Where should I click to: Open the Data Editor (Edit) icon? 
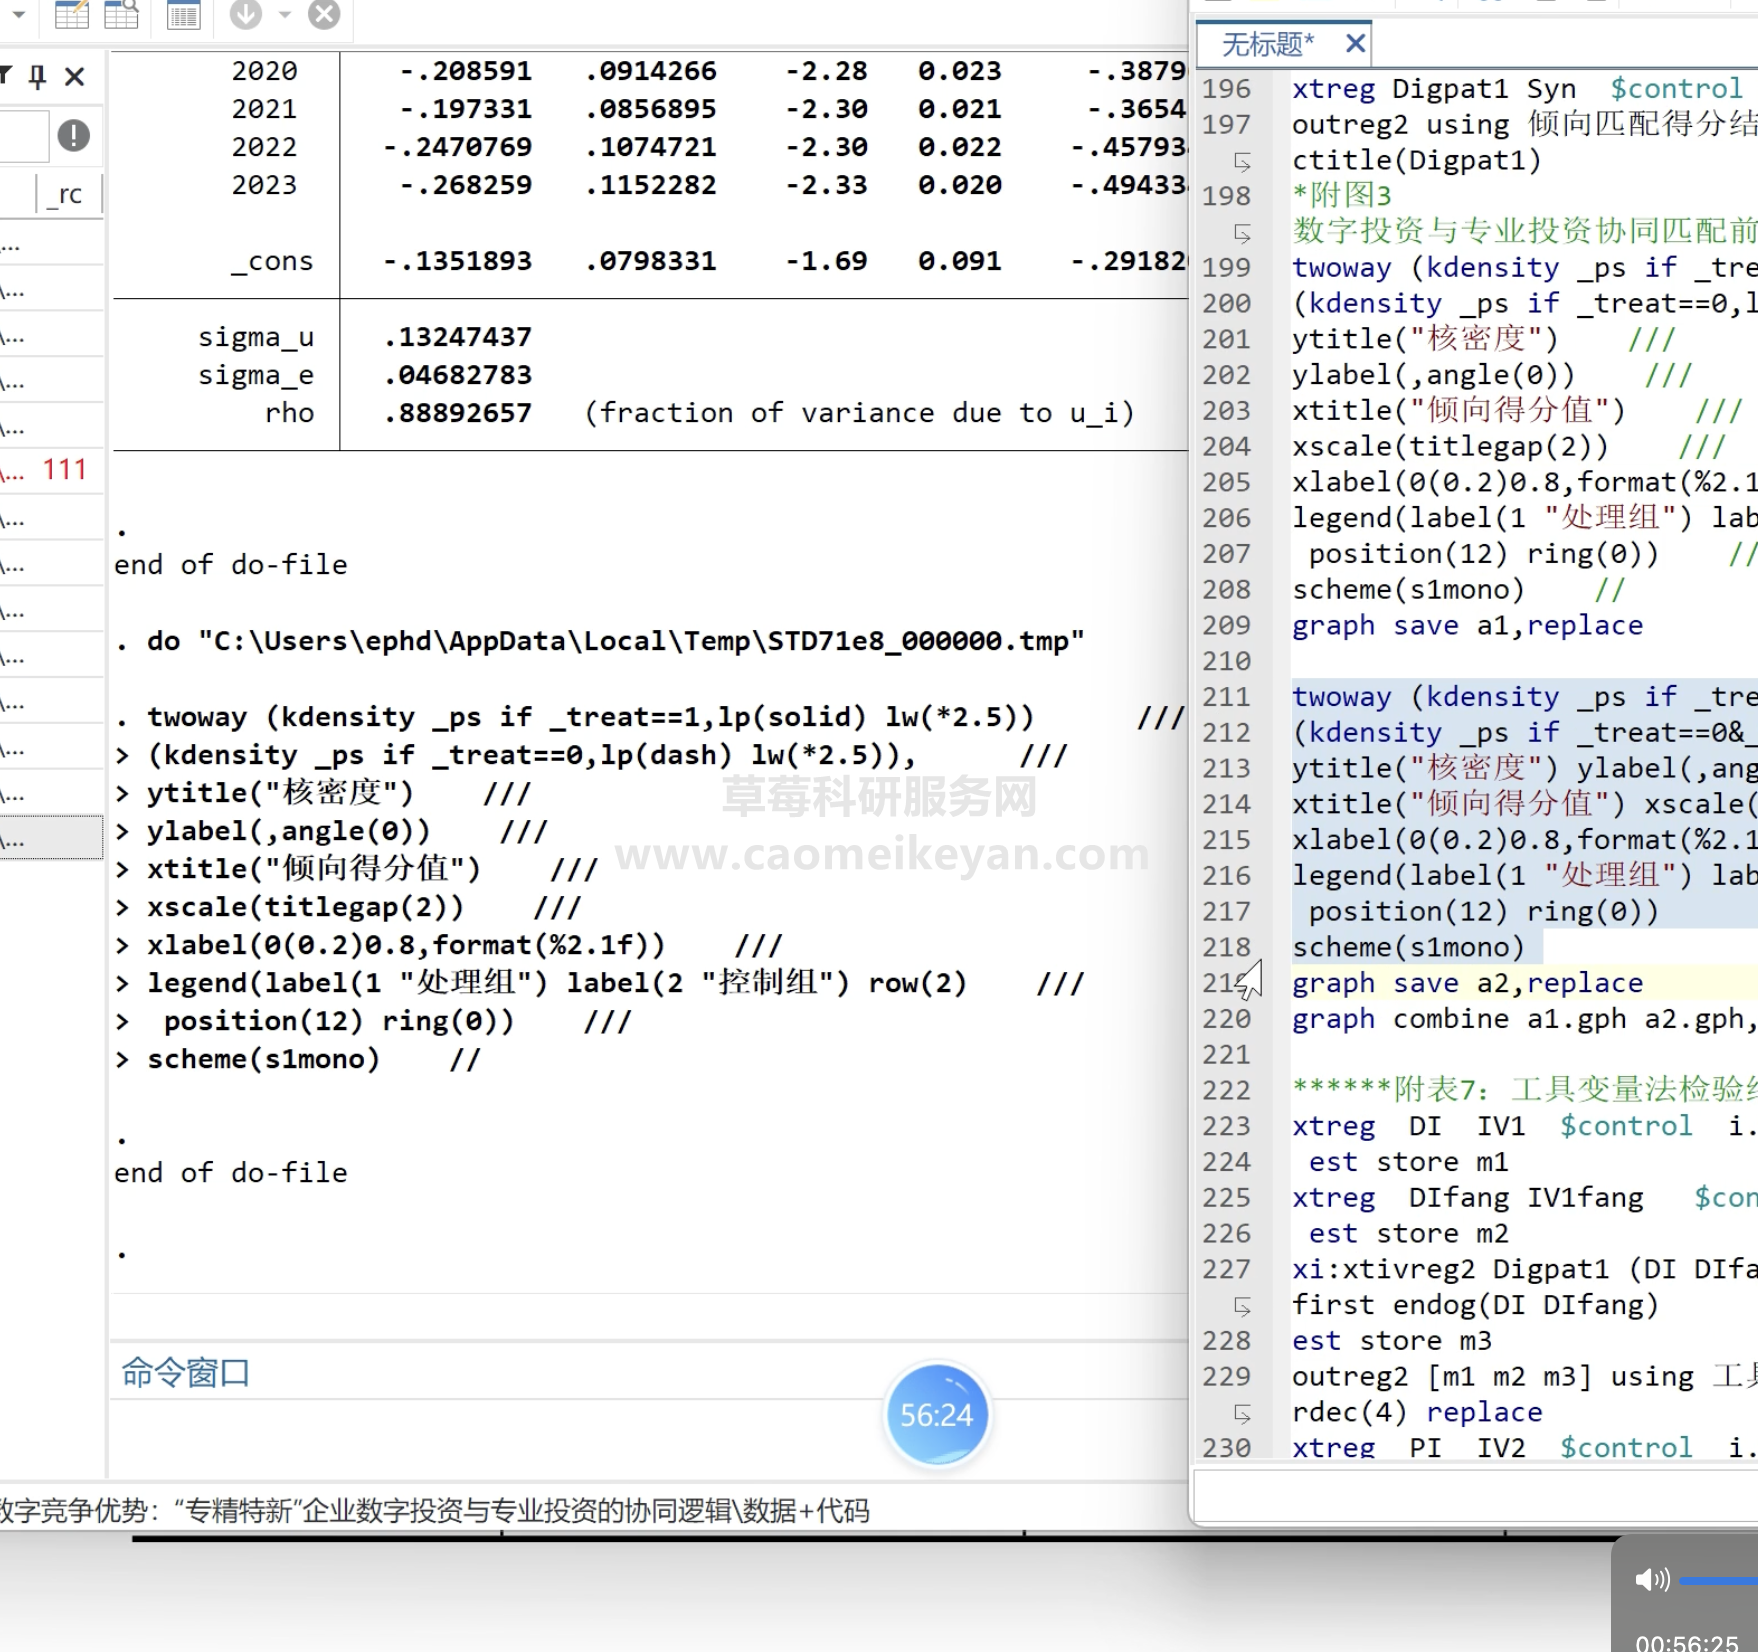click(x=72, y=14)
